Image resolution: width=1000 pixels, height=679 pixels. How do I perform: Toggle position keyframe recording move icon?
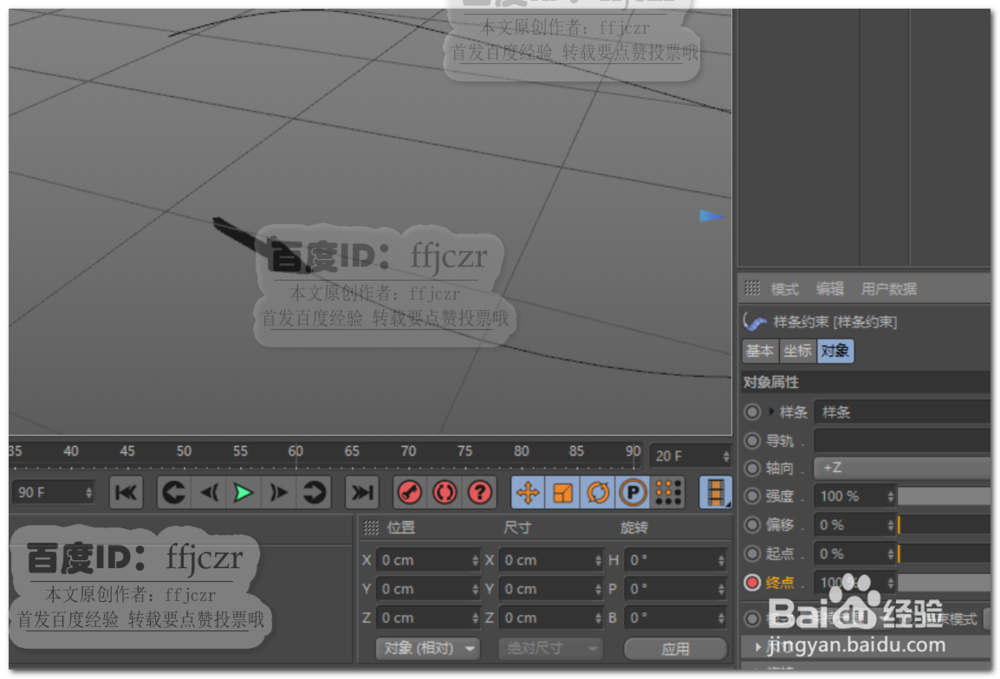coord(528,492)
